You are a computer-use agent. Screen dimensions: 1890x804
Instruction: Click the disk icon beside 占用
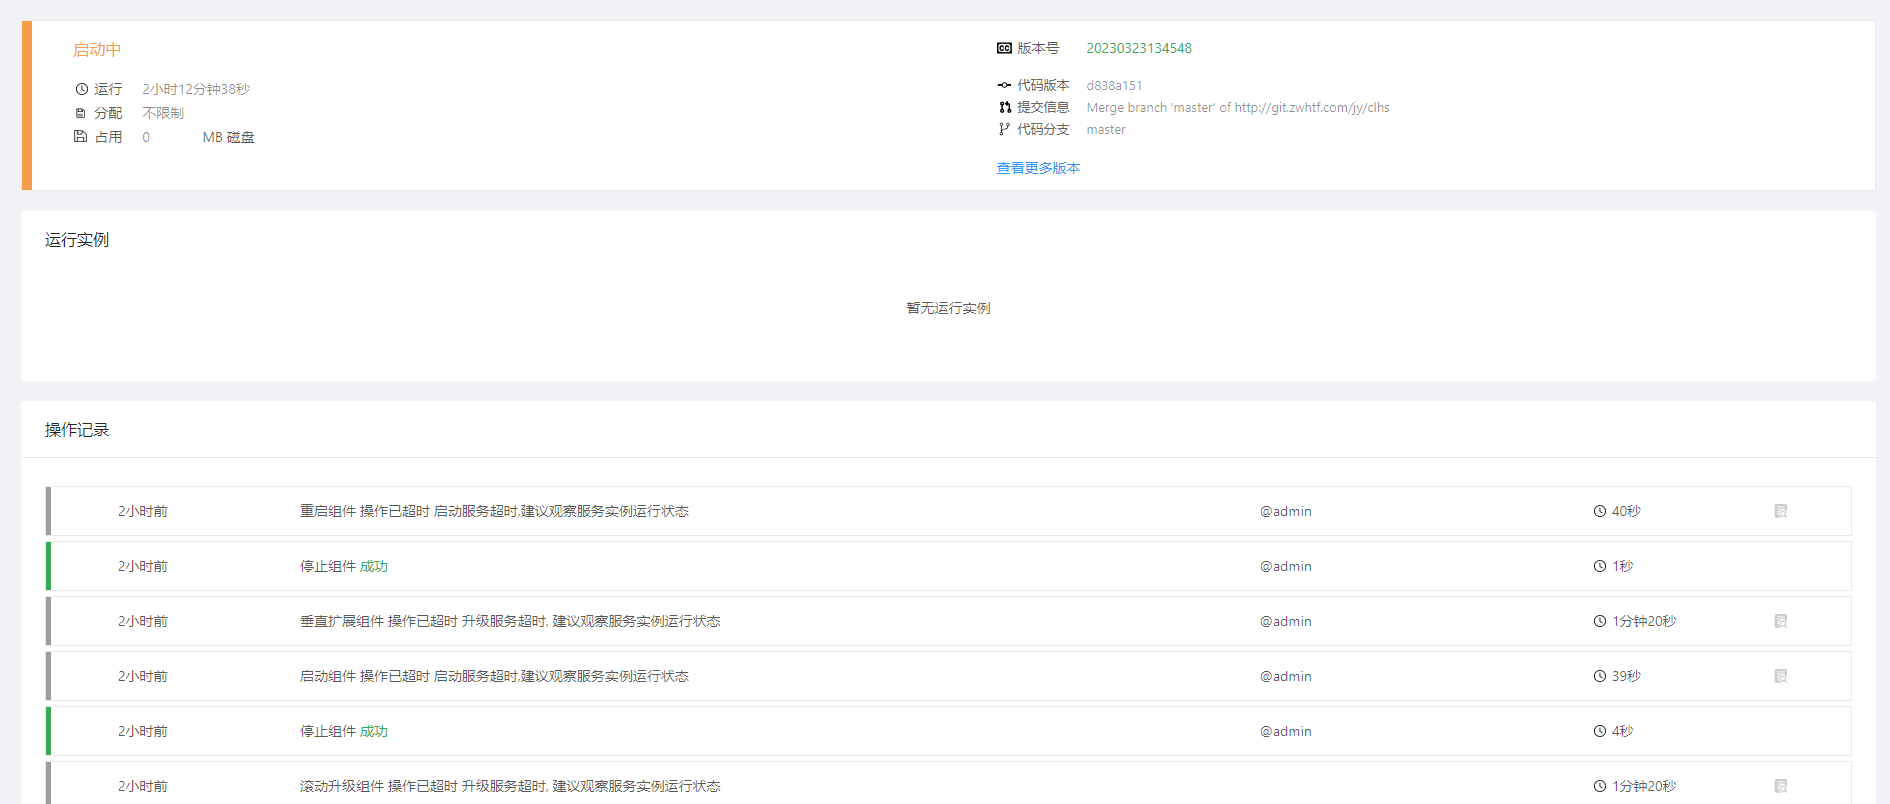[81, 137]
